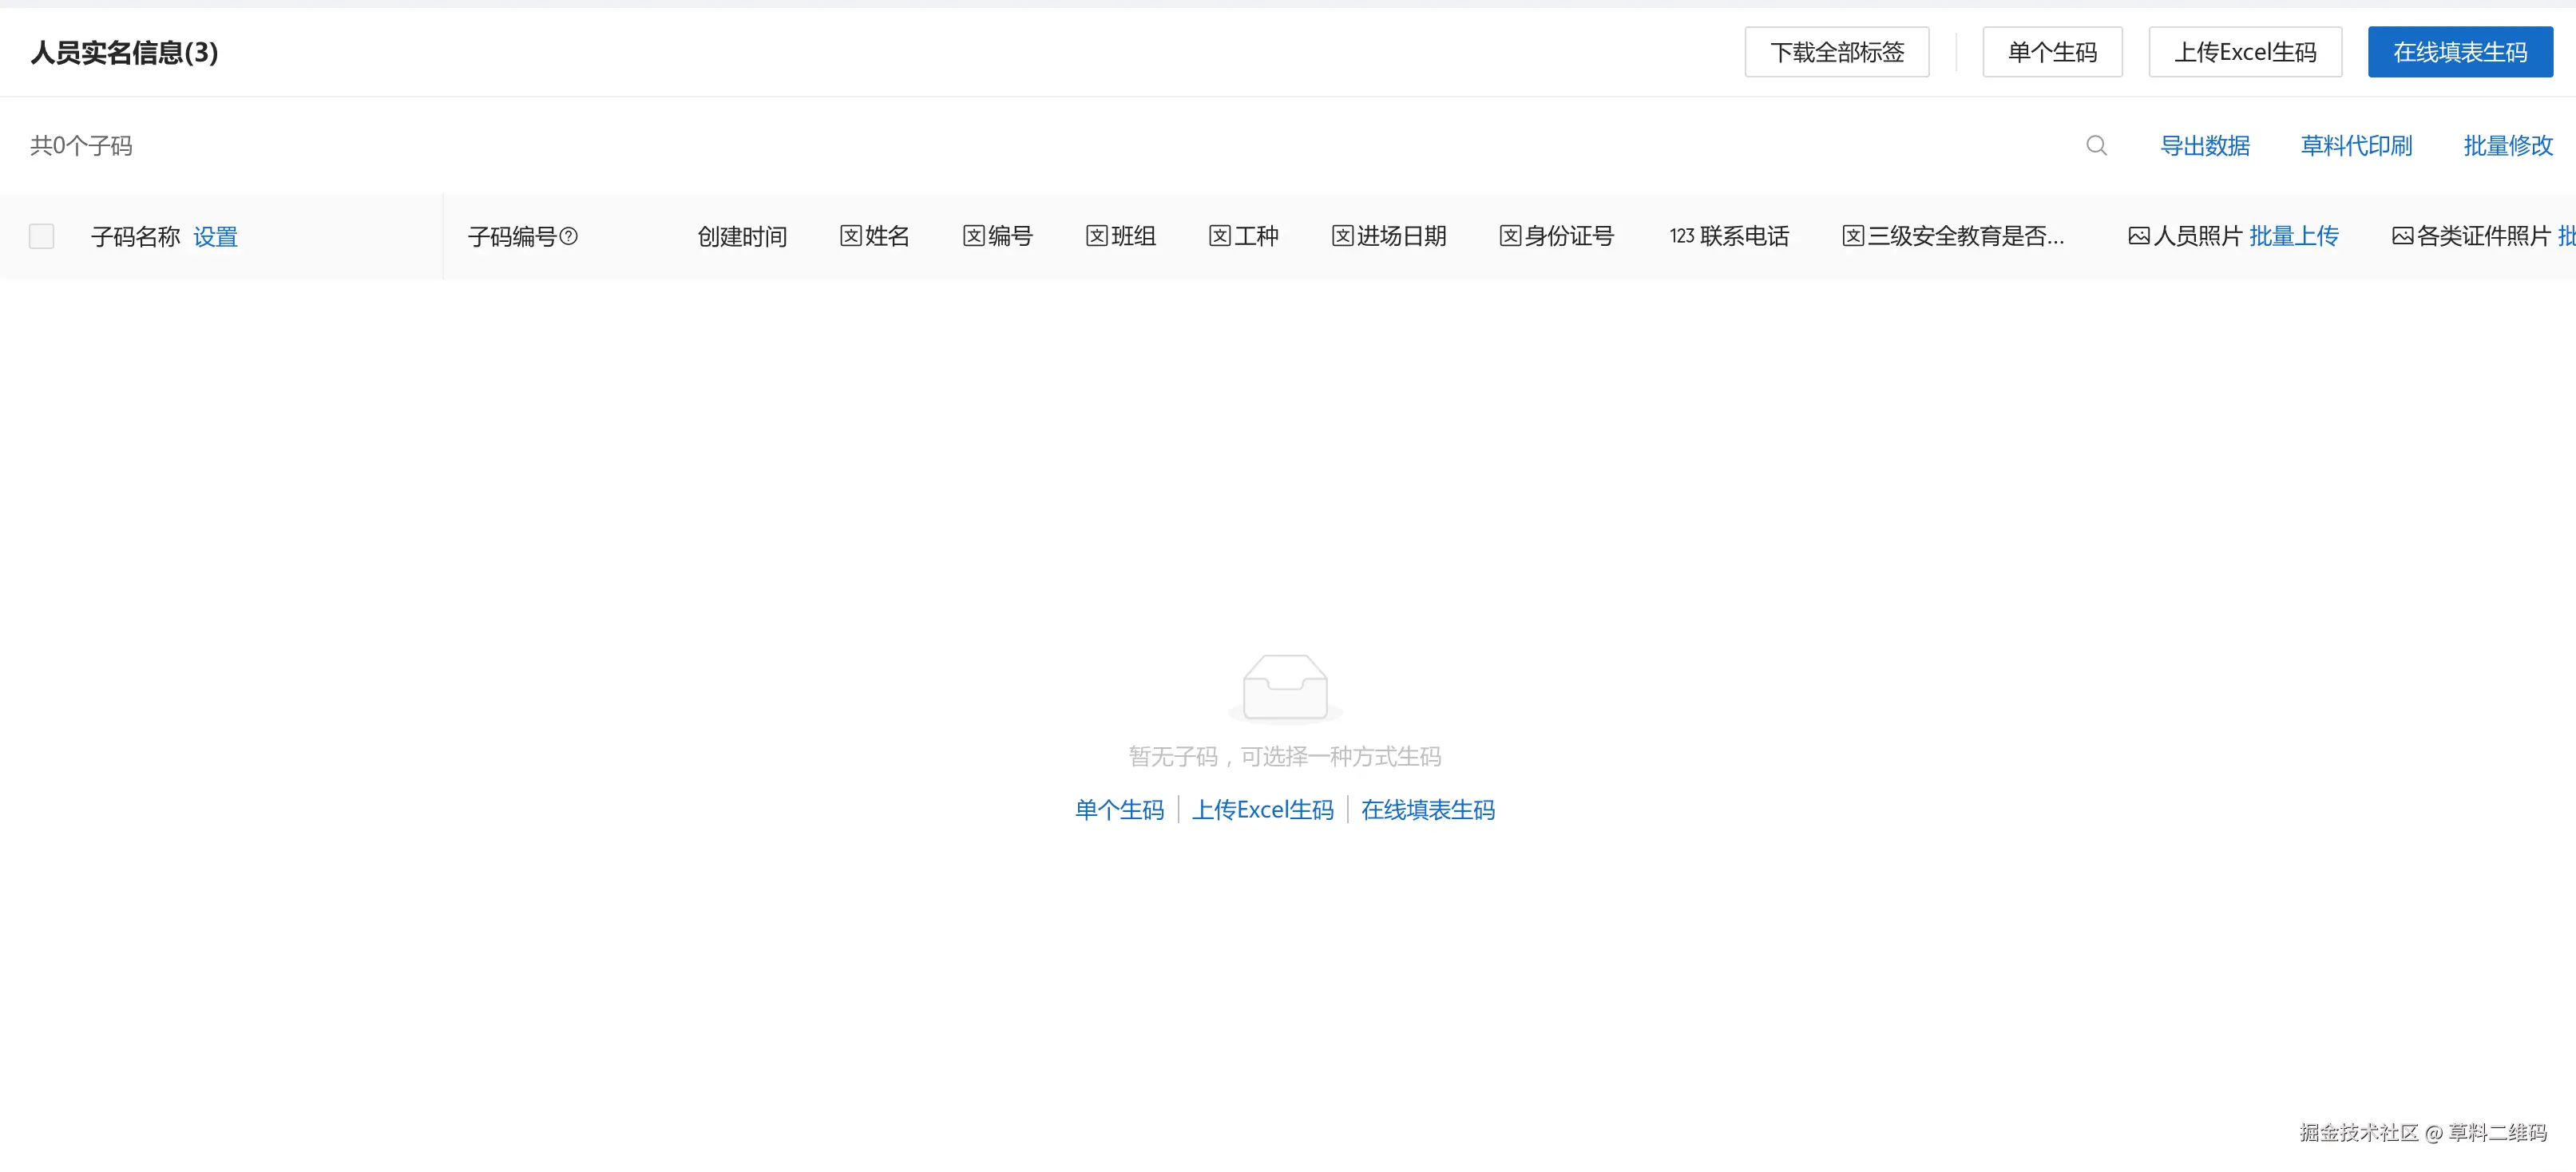Toggle the select-all checkbox in header
This screenshot has width=2576, height=1172.
pos(42,236)
